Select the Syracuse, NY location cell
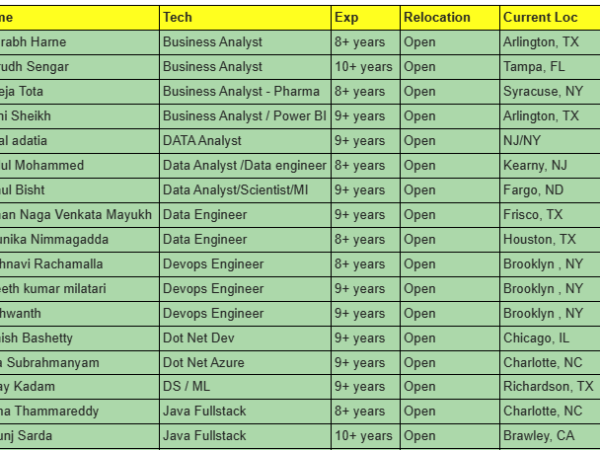This screenshot has width=600, height=450. (548, 91)
